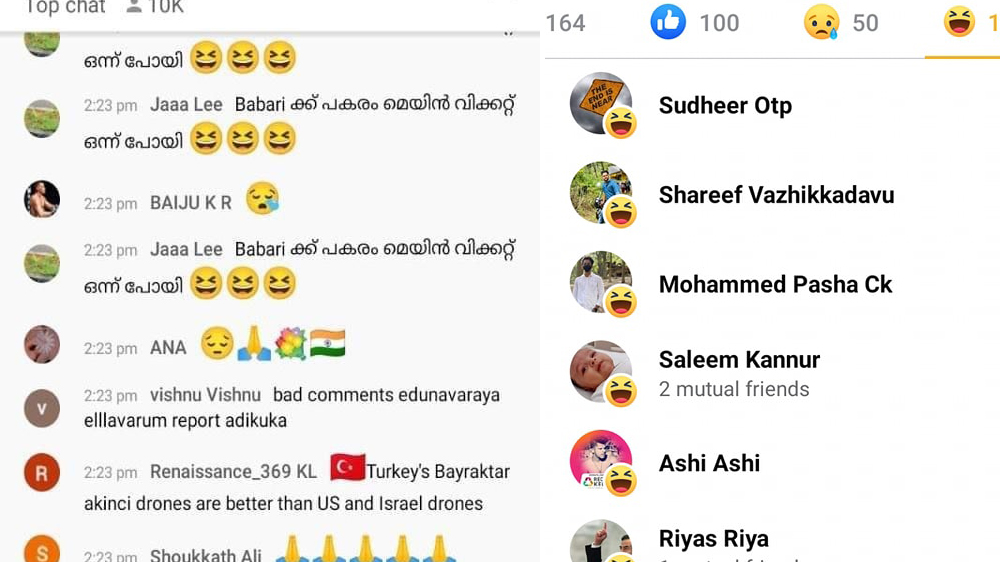Click vishnu Vishnu's V avatar icon

(x=42, y=408)
